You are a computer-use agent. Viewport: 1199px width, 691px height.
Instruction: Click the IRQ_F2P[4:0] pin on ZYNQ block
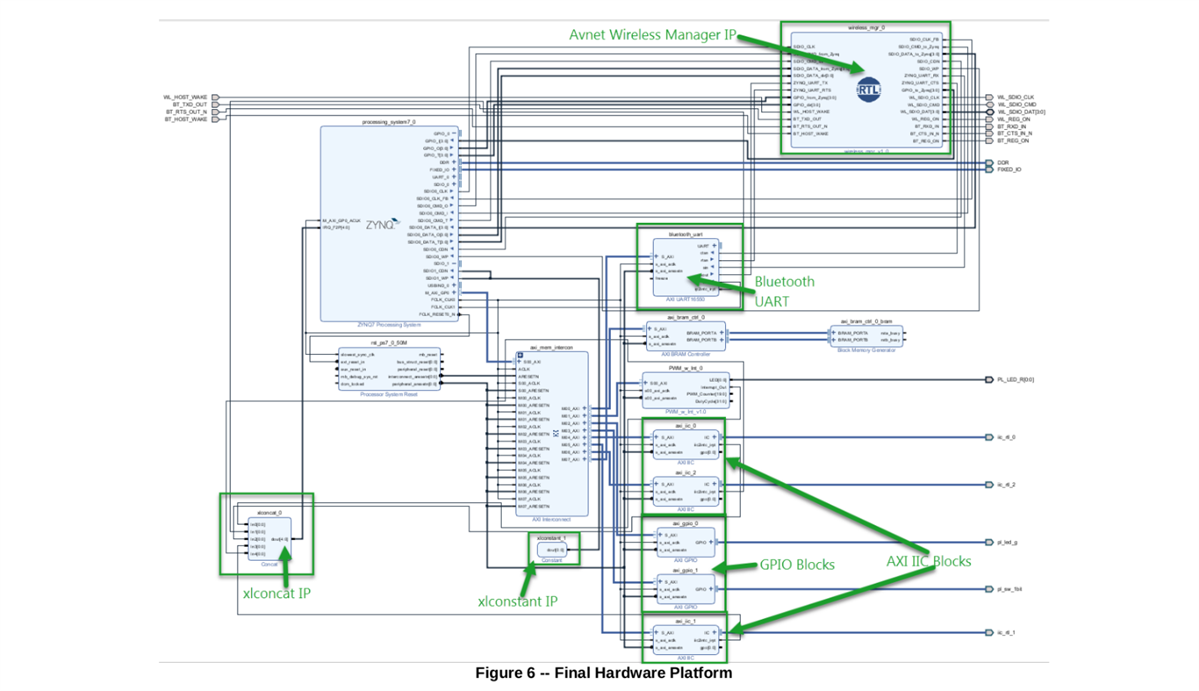(336, 228)
